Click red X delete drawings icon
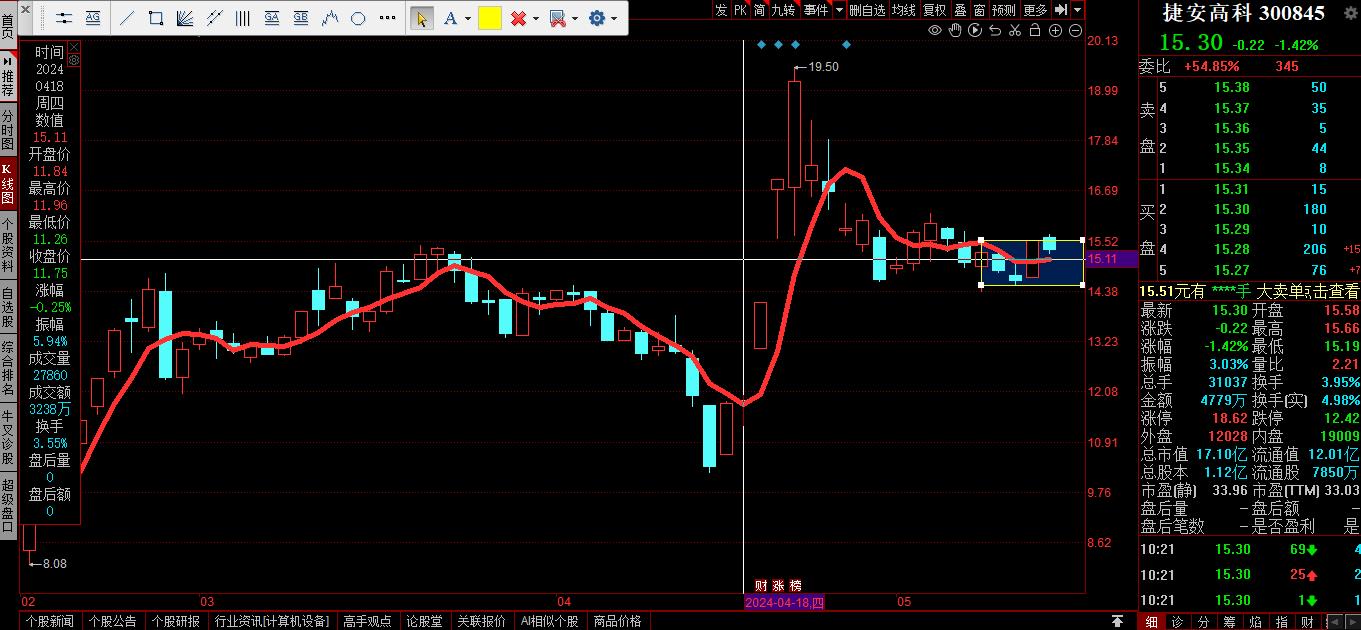The height and width of the screenshot is (630, 1361). pyautogui.click(x=518, y=18)
